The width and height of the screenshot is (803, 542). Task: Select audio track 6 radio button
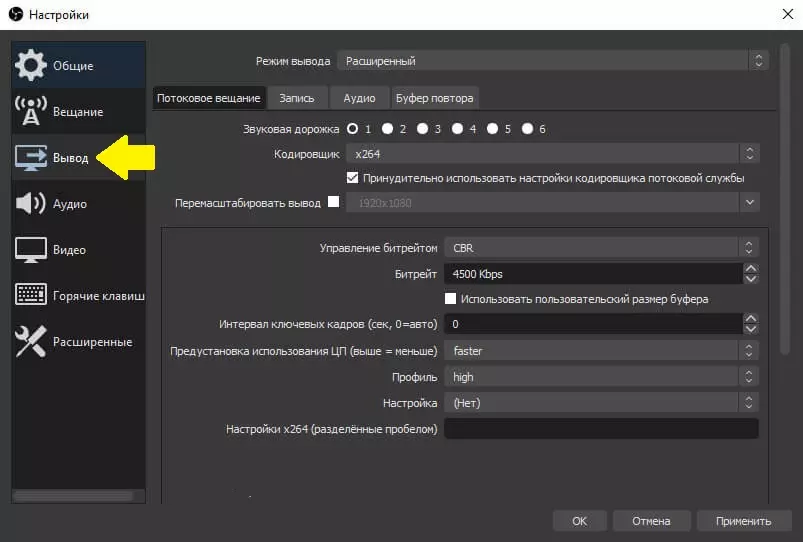point(527,129)
